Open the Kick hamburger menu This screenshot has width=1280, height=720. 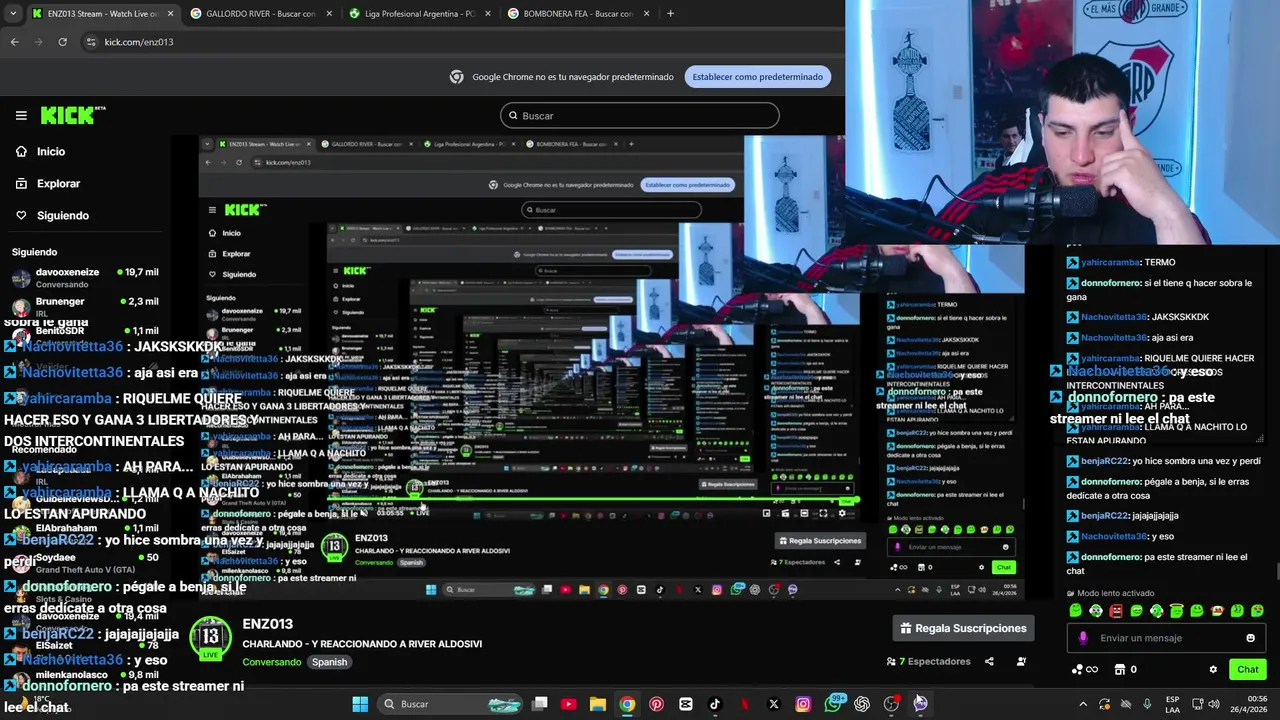point(21,115)
